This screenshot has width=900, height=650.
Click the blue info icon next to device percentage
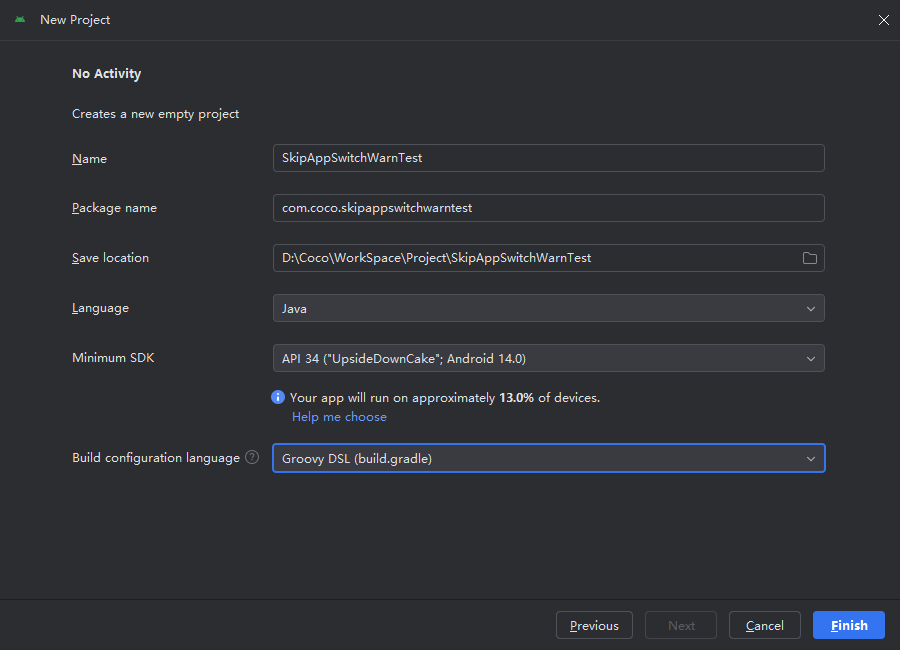point(278,397)
